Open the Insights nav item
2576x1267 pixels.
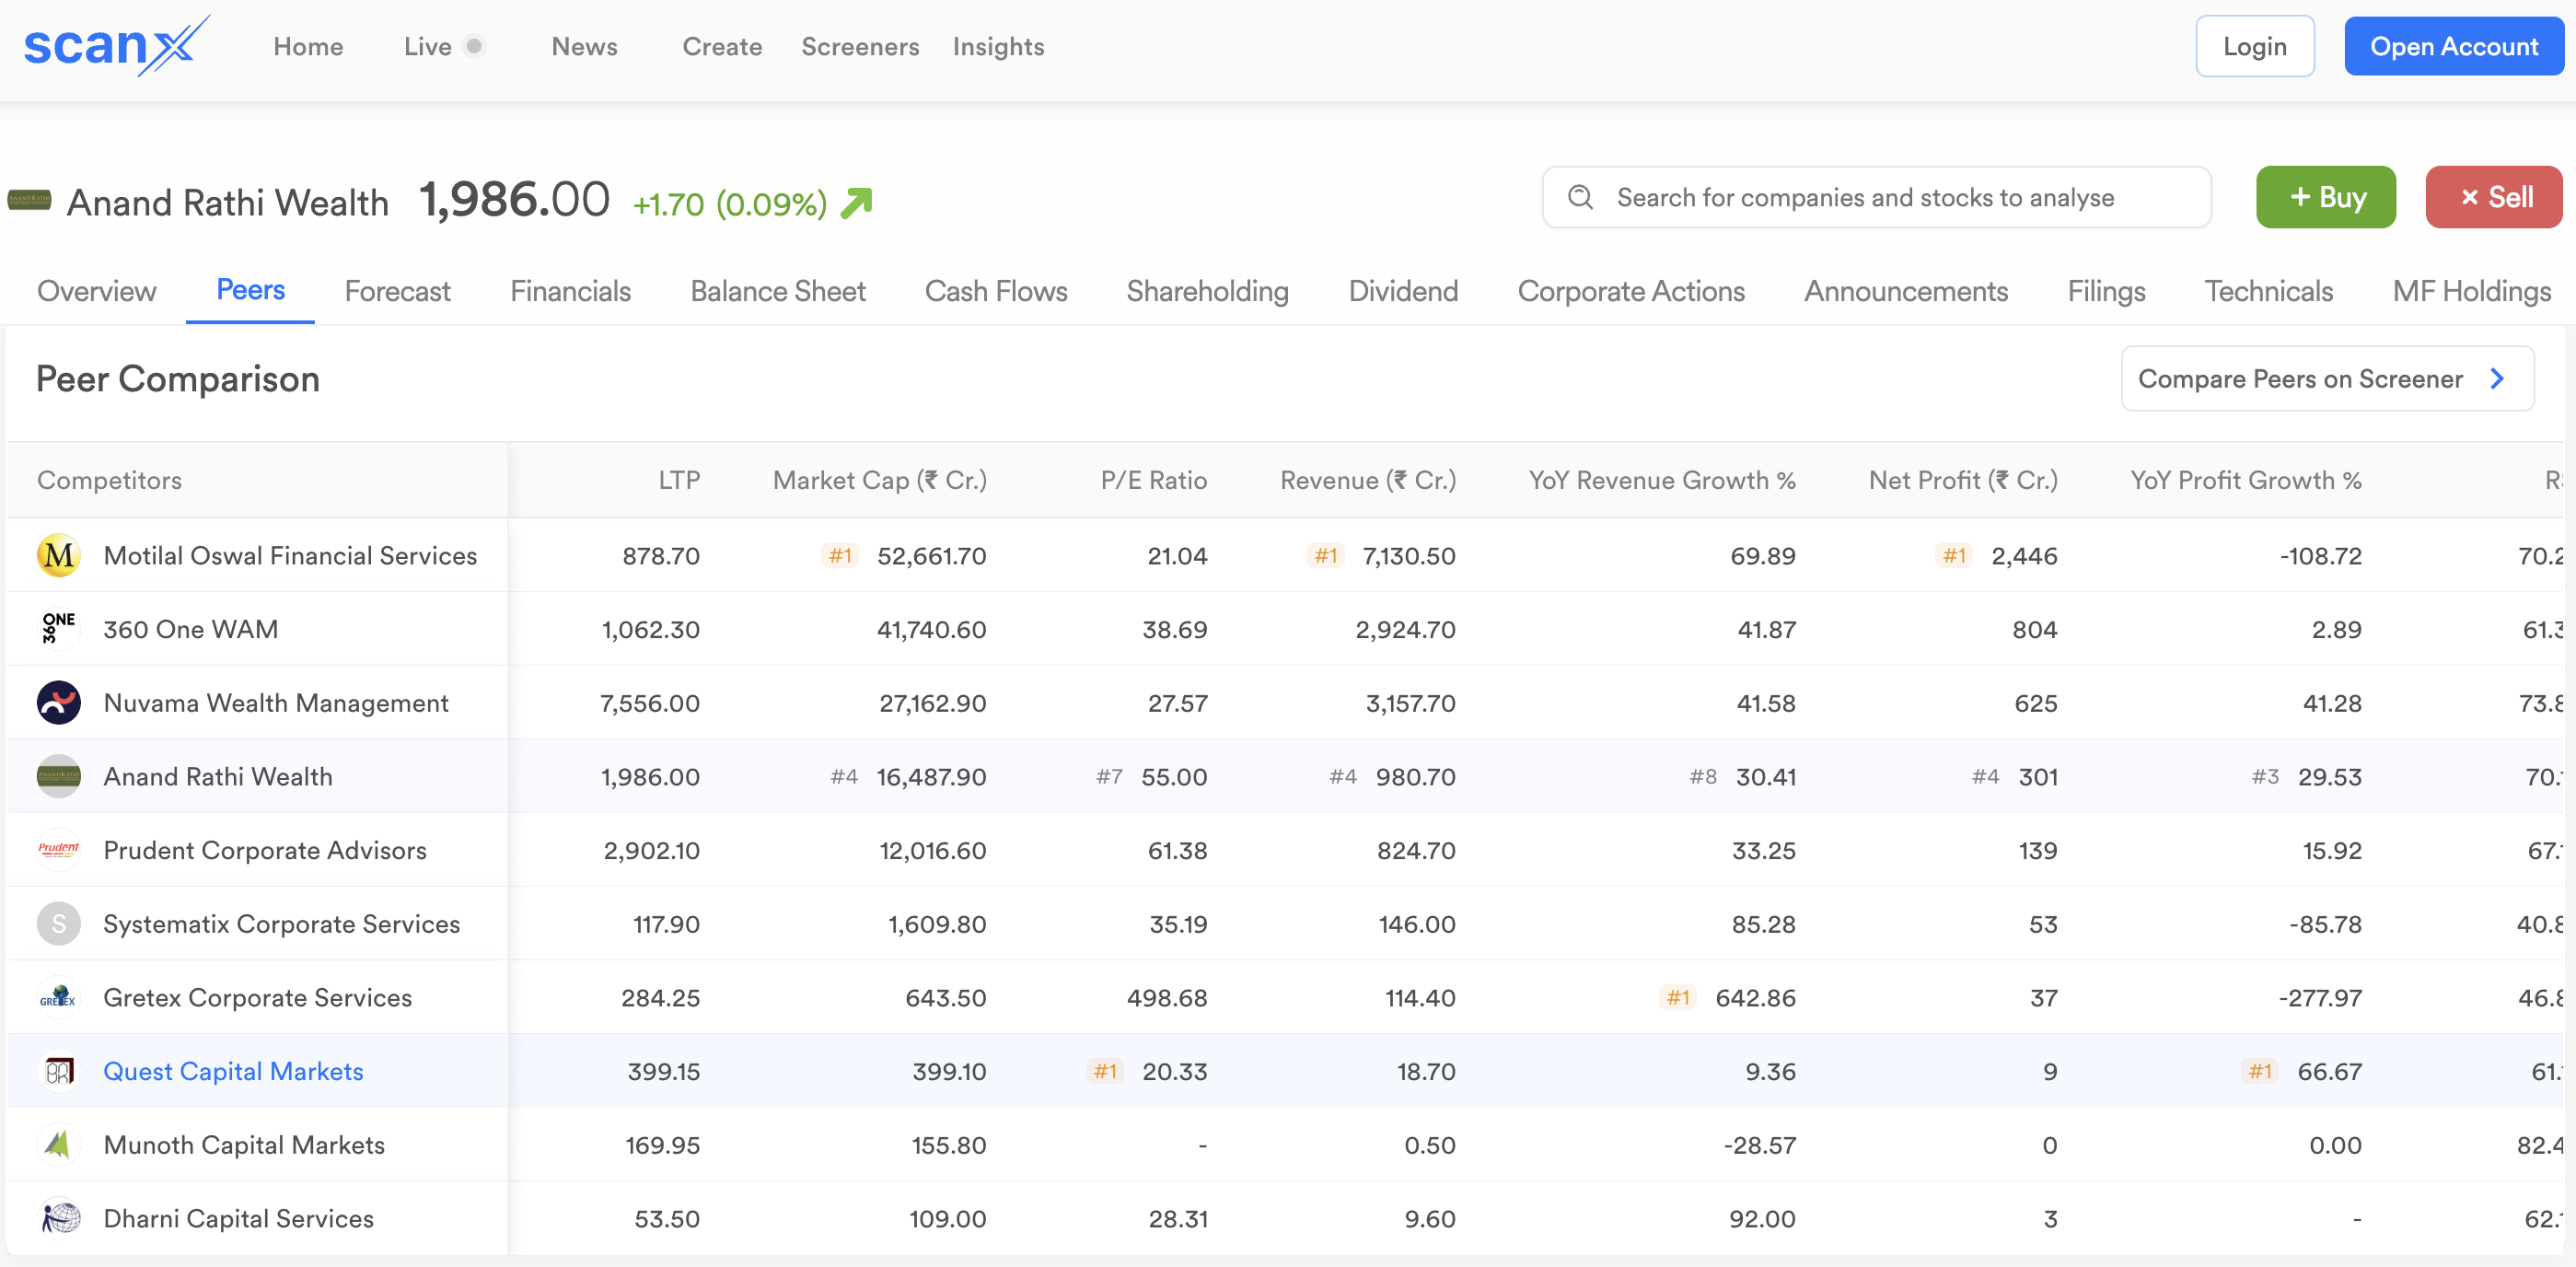click(x=998, y=47)
